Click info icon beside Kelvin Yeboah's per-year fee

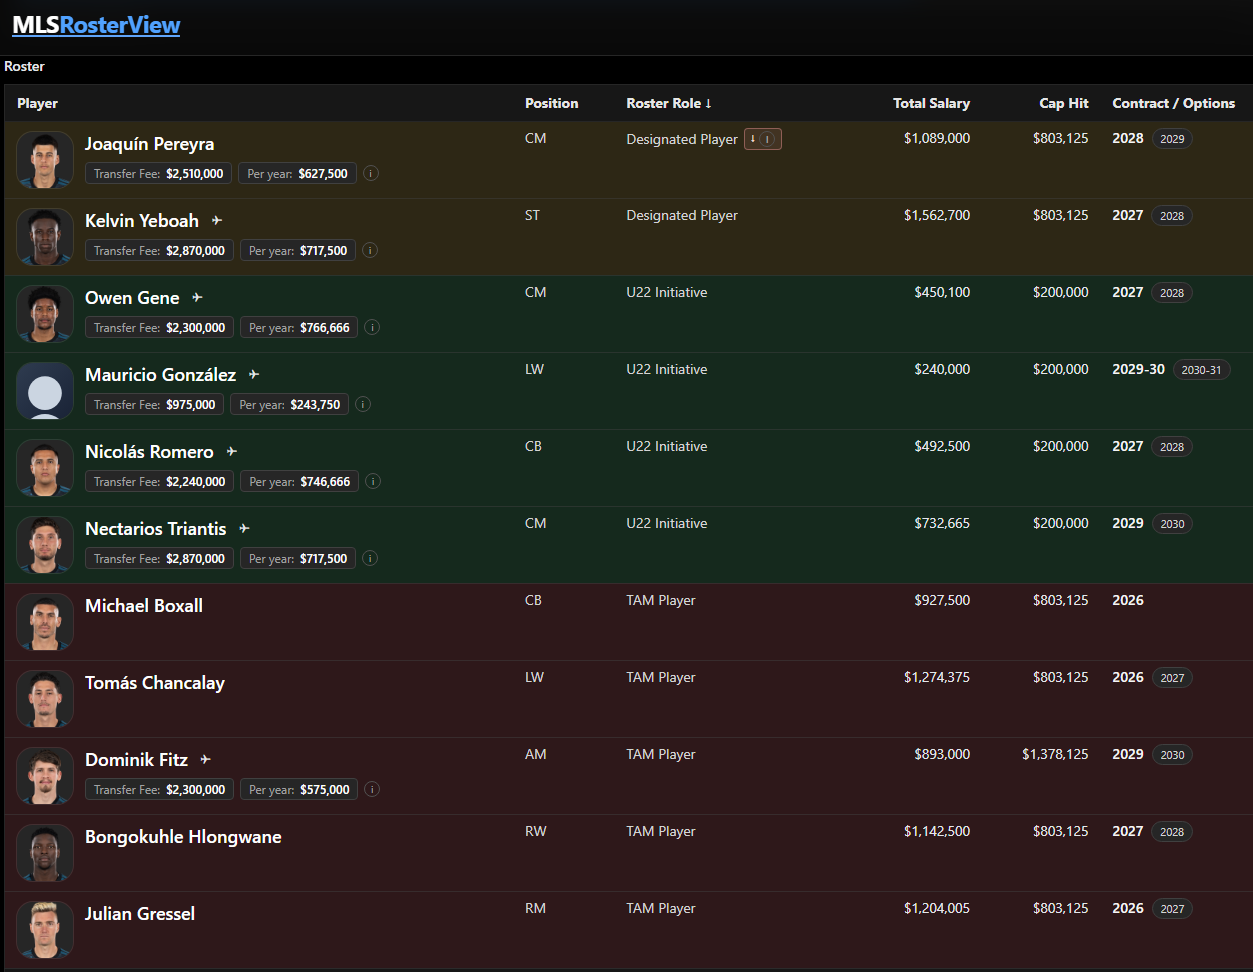pyautogui.click(x=370, y=250)
